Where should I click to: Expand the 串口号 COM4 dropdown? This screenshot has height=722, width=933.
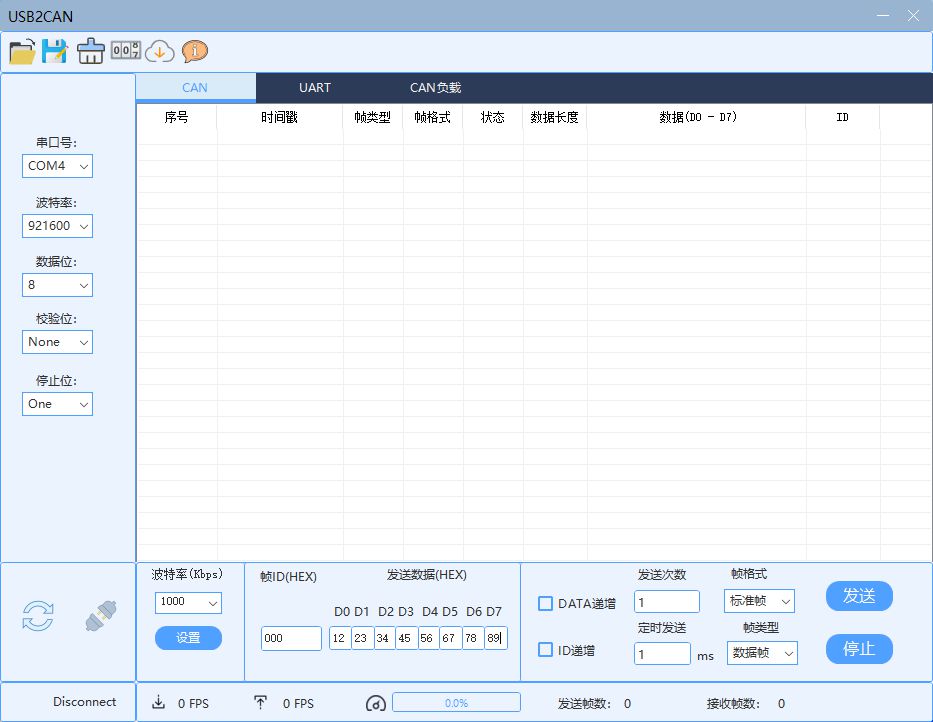coord(57,166)
